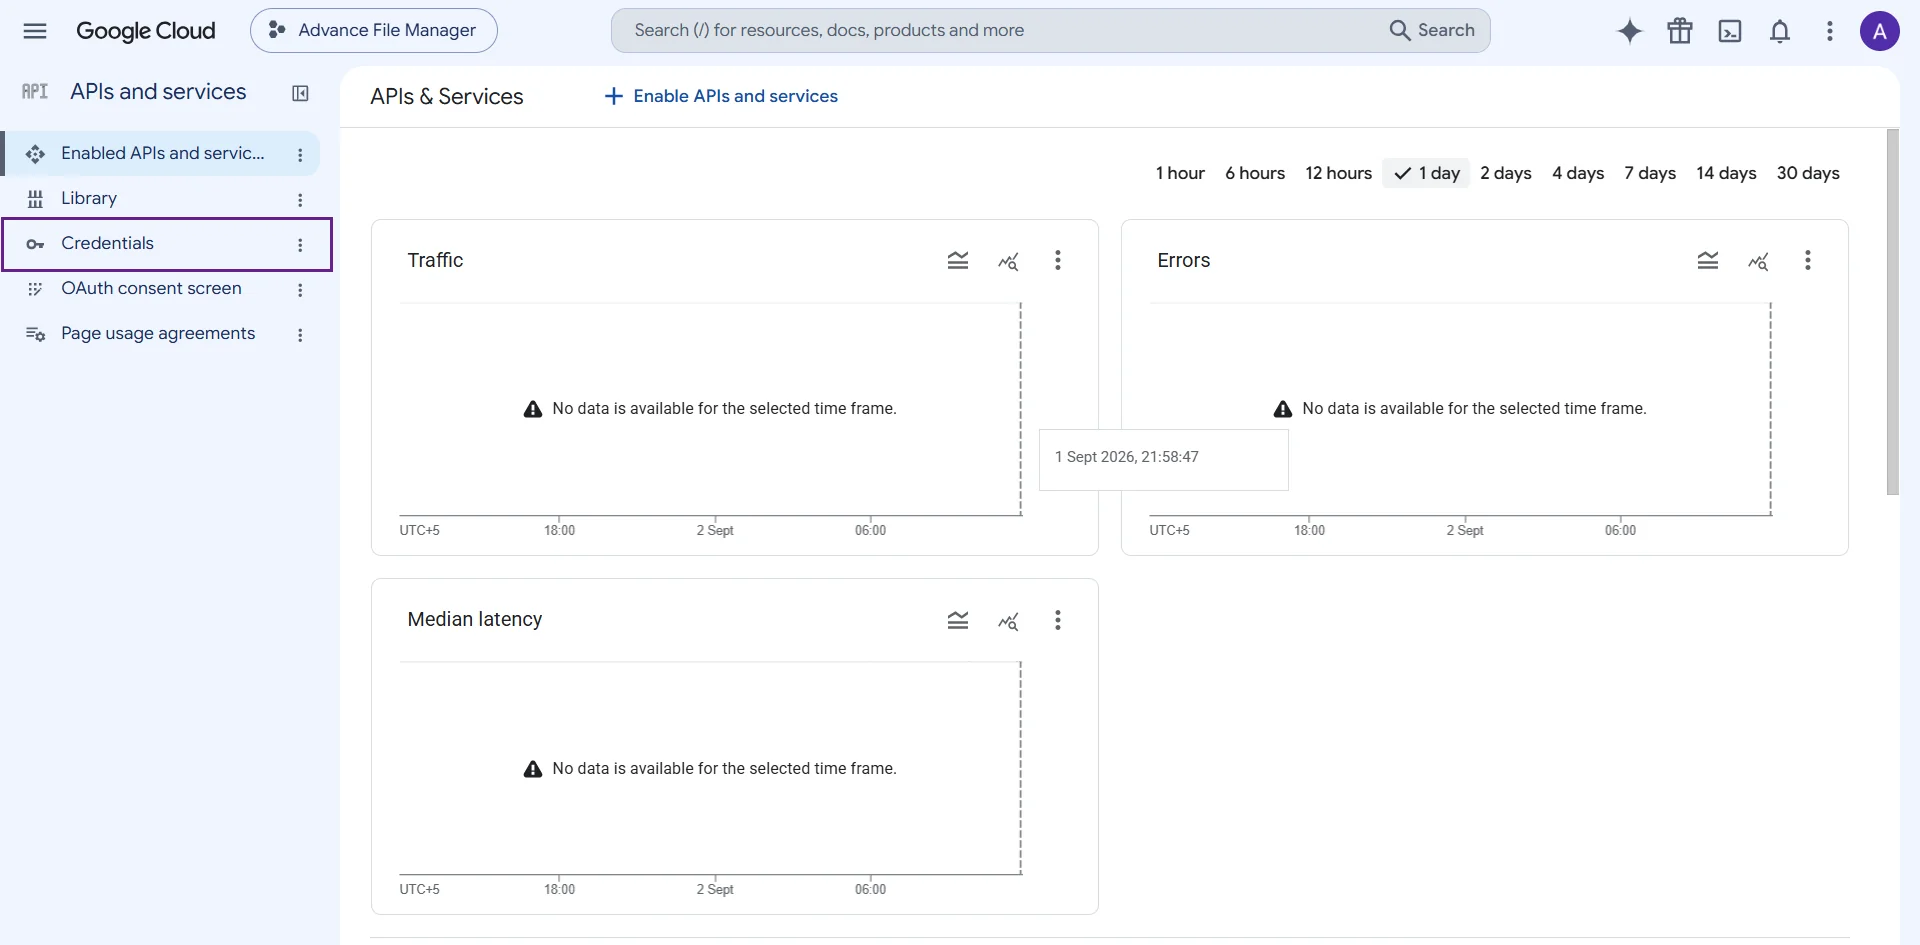This screenshot has height=945, width=1920.
Task: Select the 6 hours time range
Action: pos(1255,173)
